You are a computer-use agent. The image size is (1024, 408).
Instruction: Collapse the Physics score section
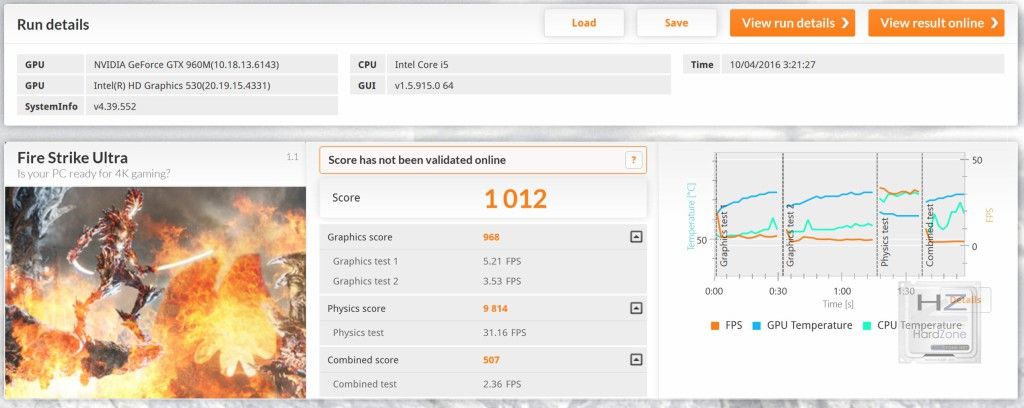636,308
